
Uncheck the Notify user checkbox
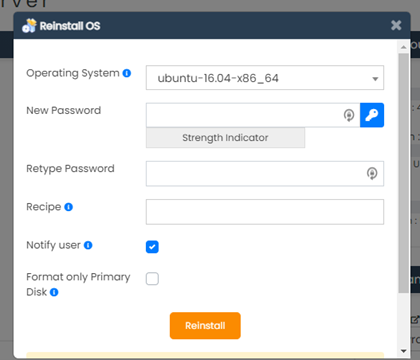pos(152,247)
